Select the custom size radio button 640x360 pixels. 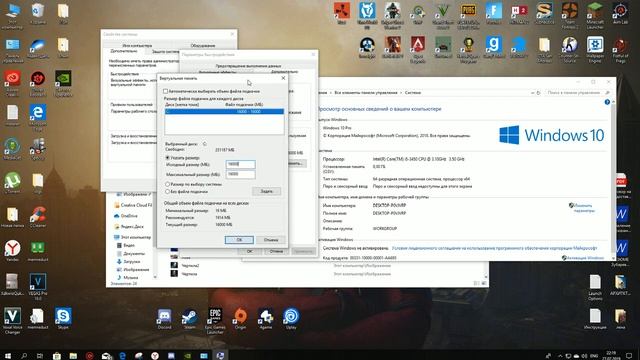167,158
